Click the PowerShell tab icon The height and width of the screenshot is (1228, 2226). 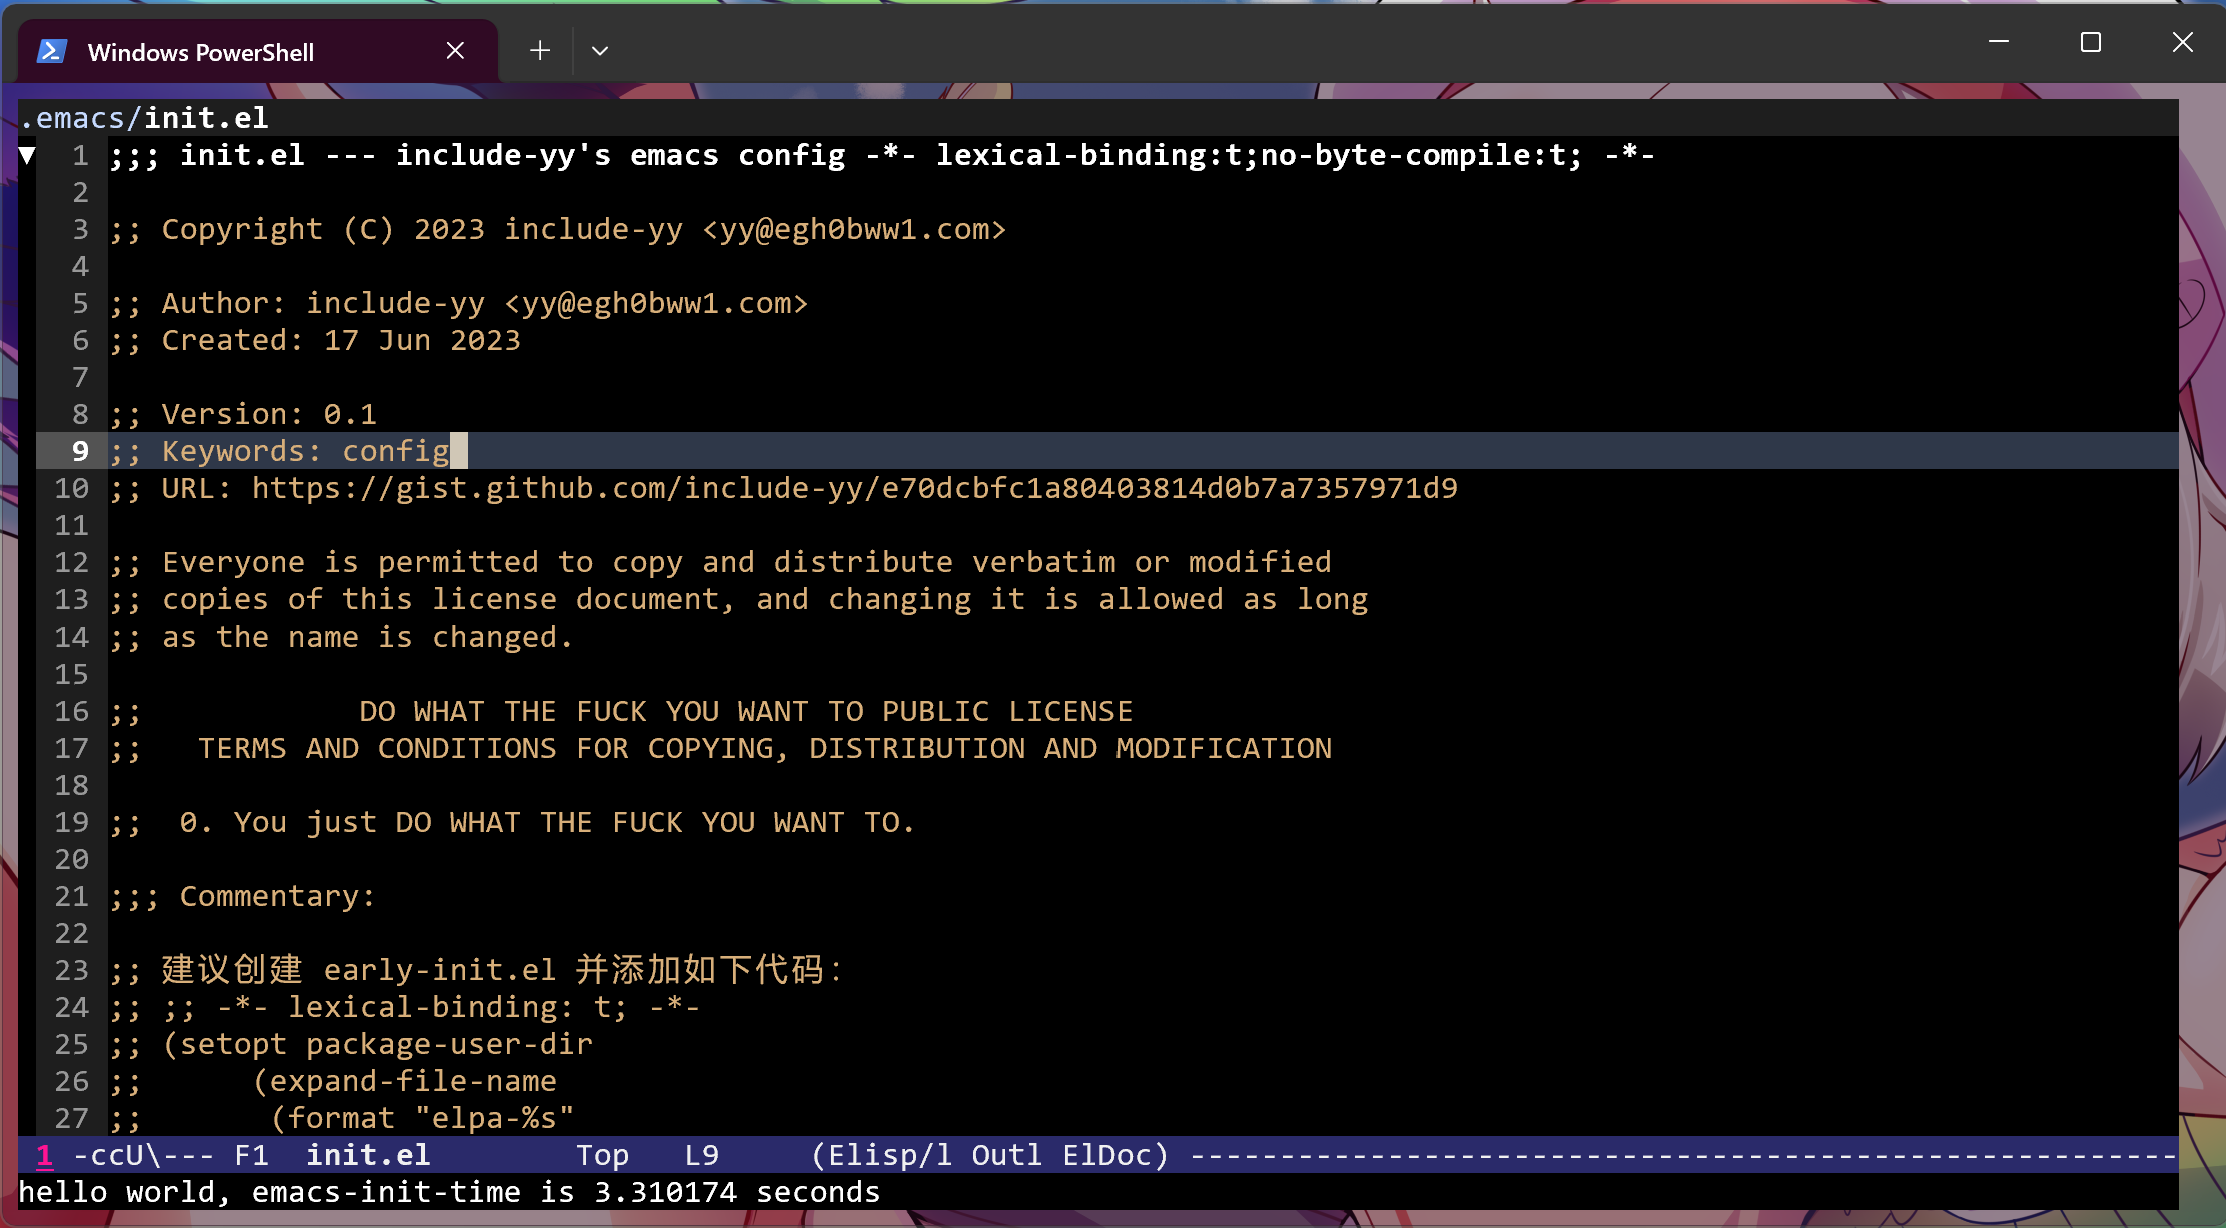pos(52,51)
